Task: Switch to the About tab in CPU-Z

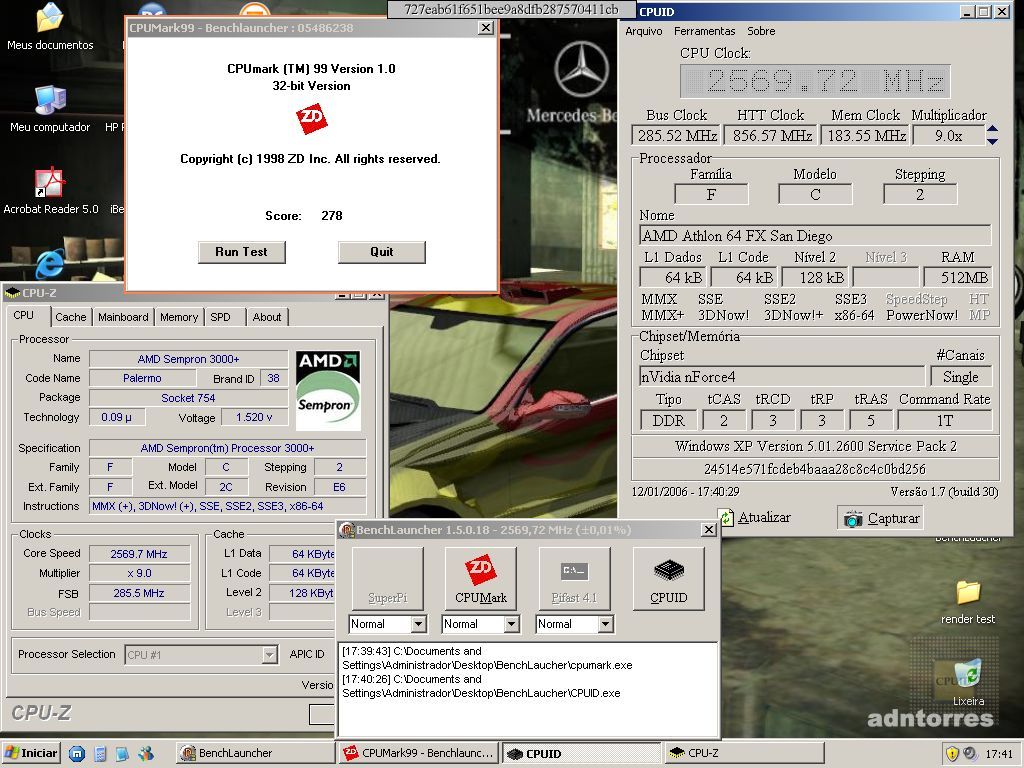Action: click(266, 317)
